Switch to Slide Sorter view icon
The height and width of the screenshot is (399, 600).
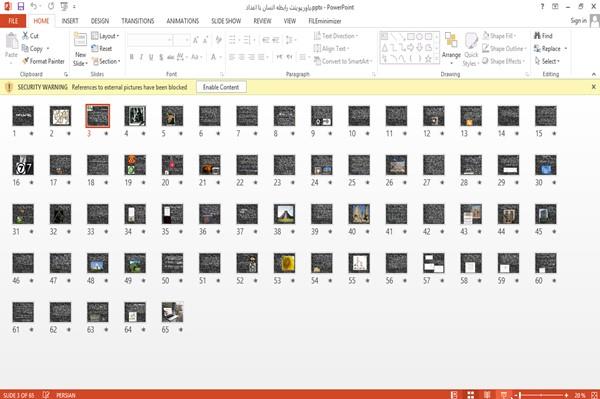click(x=470, y=395)
